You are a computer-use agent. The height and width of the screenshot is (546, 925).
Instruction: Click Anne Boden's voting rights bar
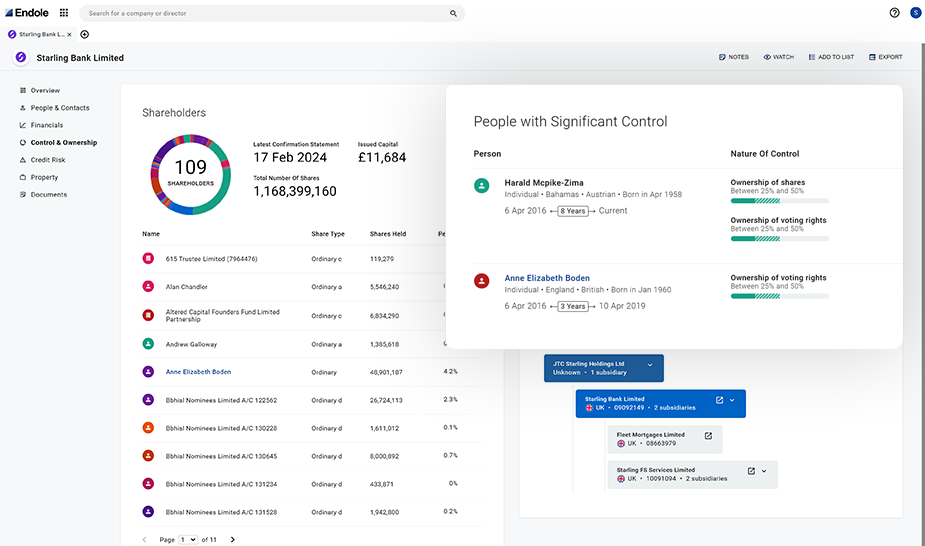779,296
